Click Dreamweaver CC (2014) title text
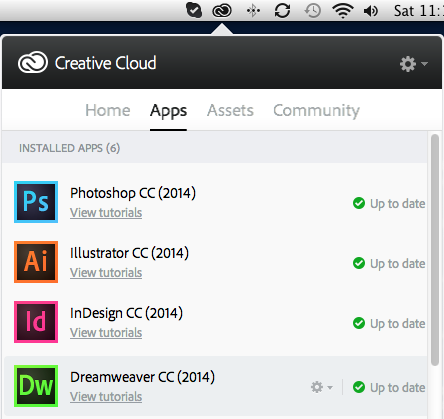The width and height of the screenshot is (444, 419). pyautogui.click(x=142, y=377)
